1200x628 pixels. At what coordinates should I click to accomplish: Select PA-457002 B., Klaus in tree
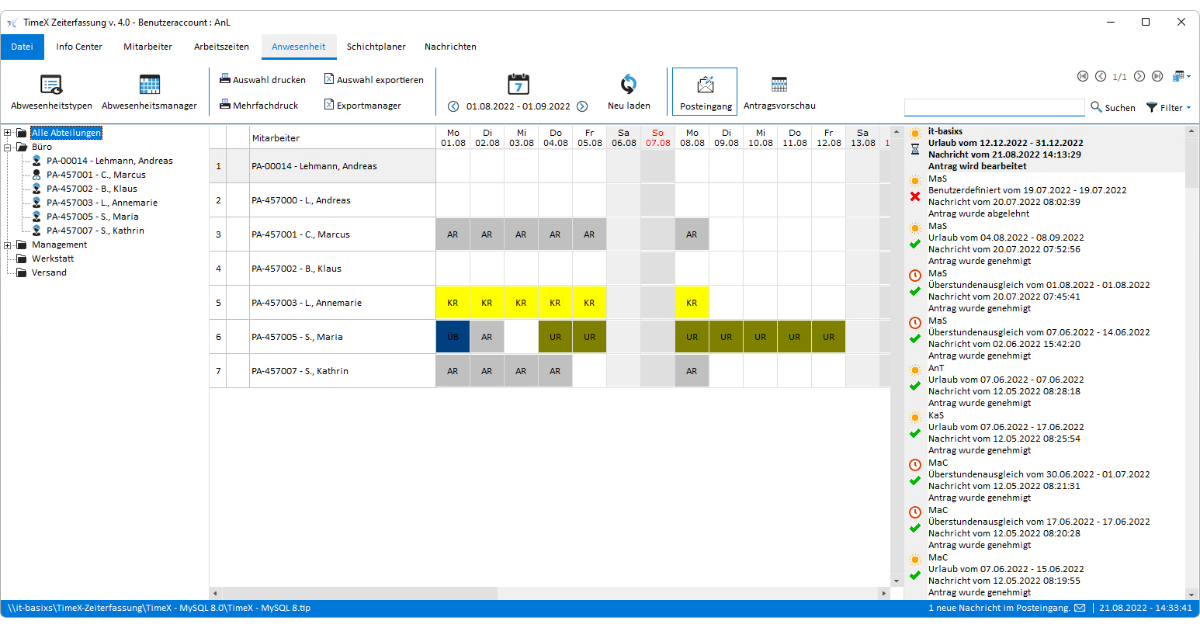point(92,188)
